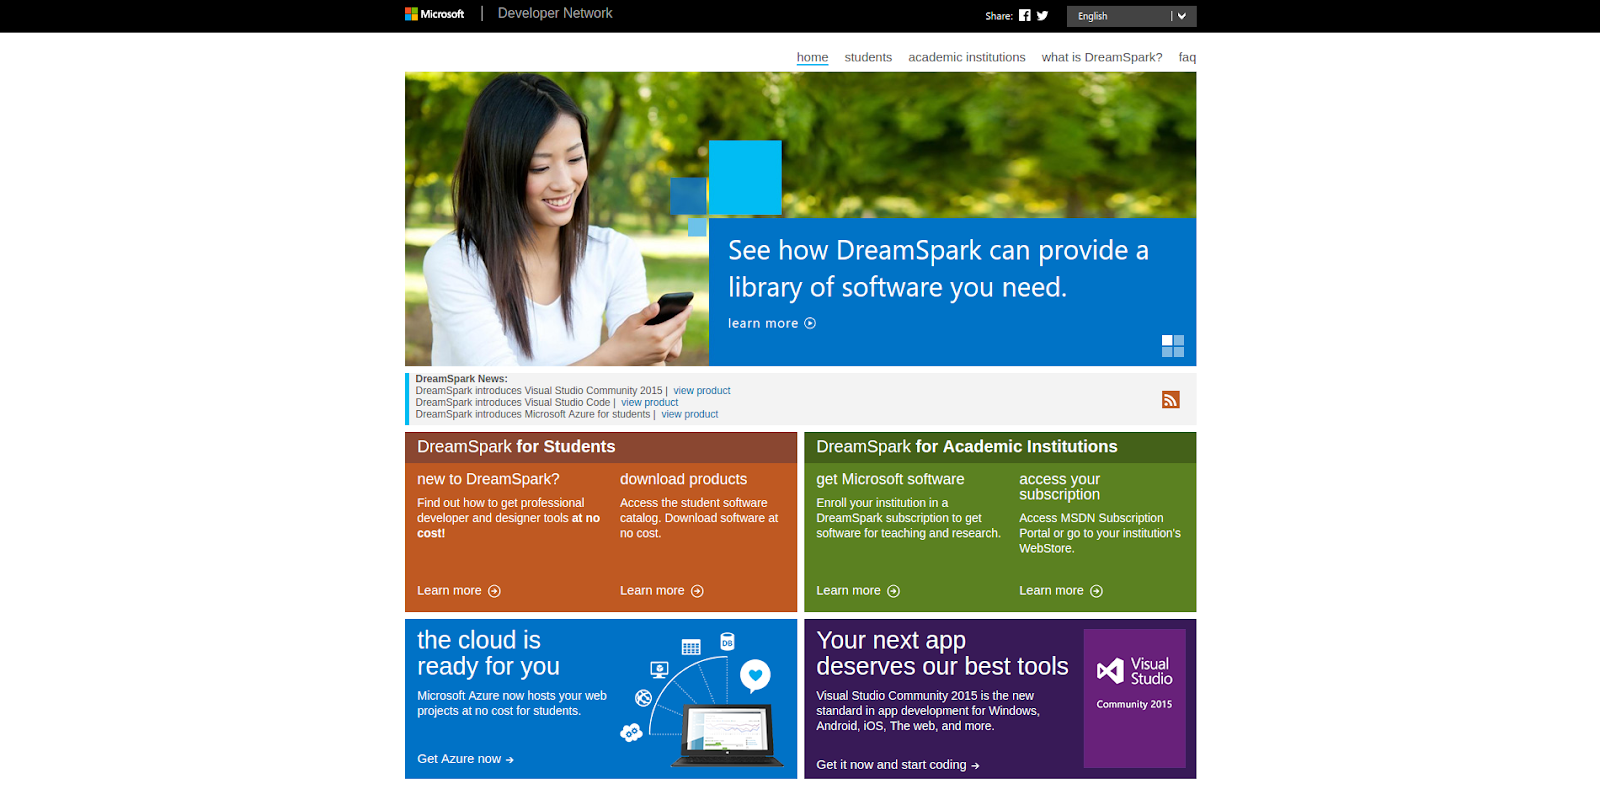Click arrow icon beside hero learn more
Viewport: 1600px width, 789px height.
810,323
